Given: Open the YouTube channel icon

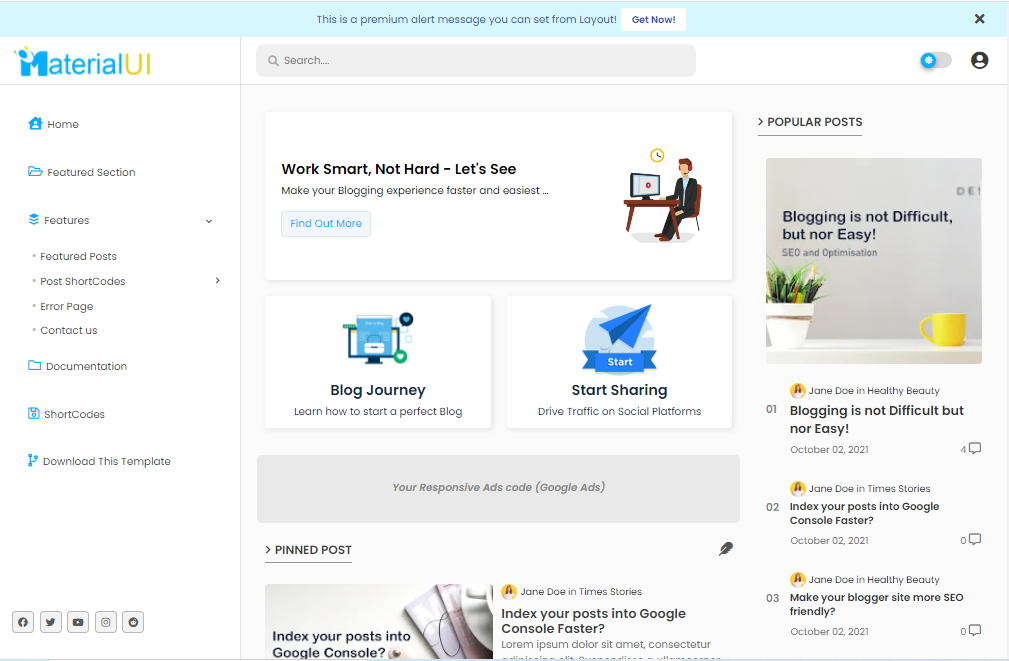Looking at the screenshot, I should (x=78, y=622).
